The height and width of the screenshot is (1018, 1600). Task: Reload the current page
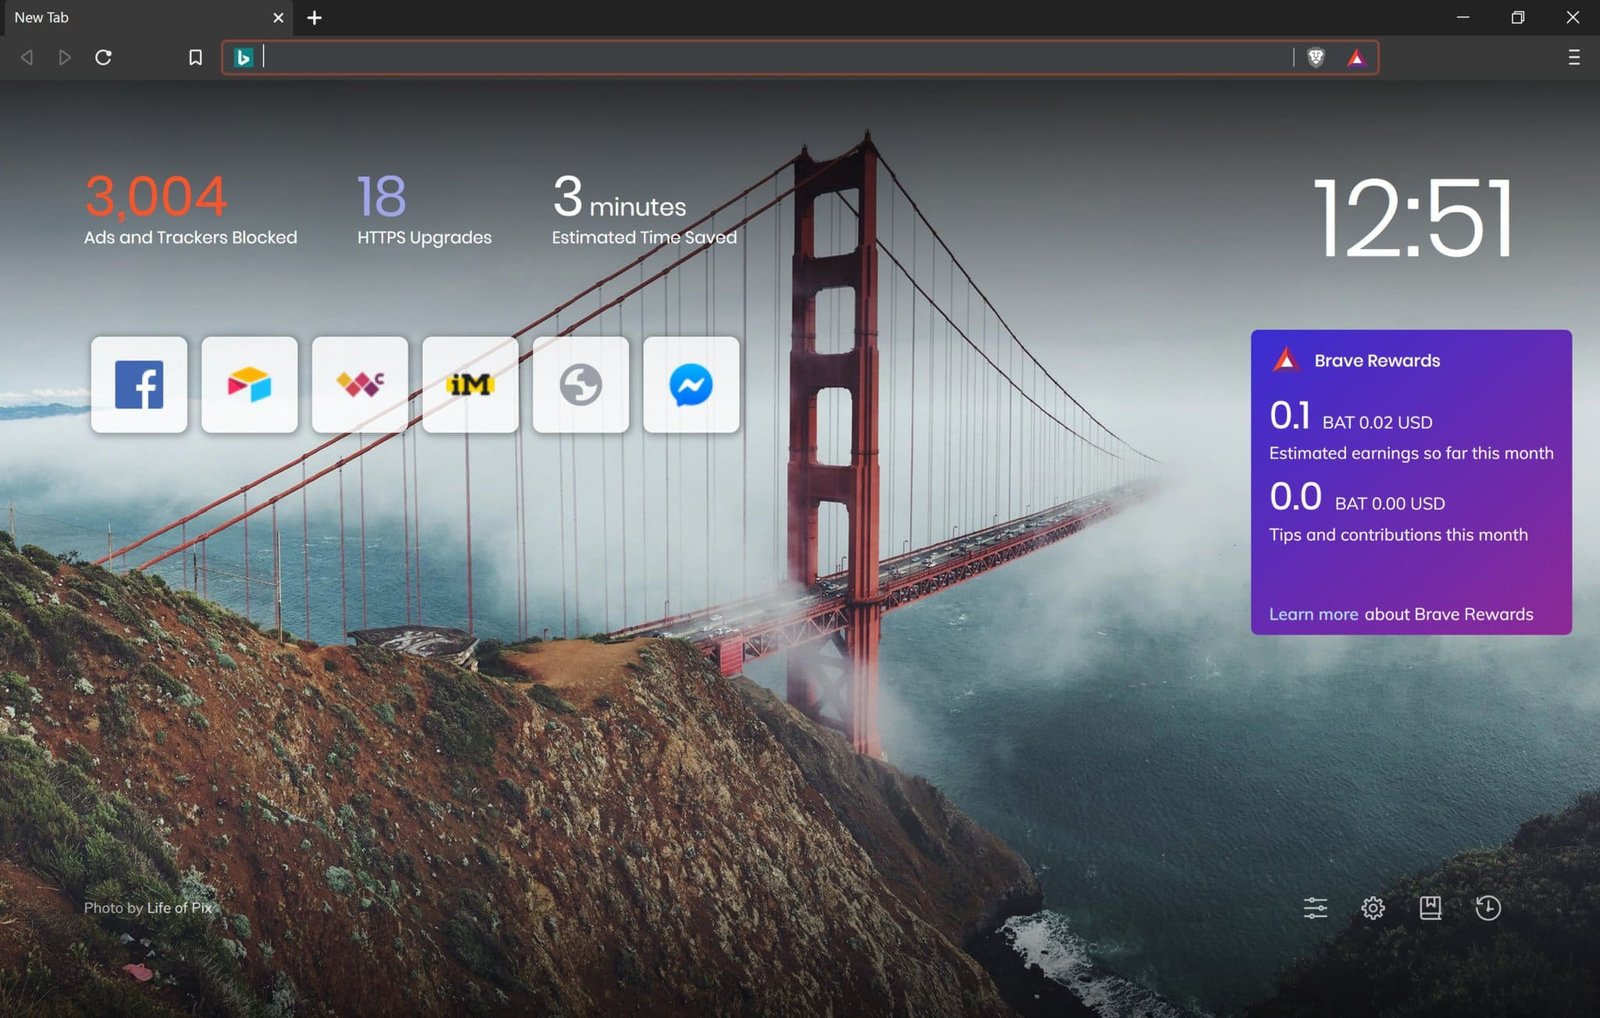[103, 57]
